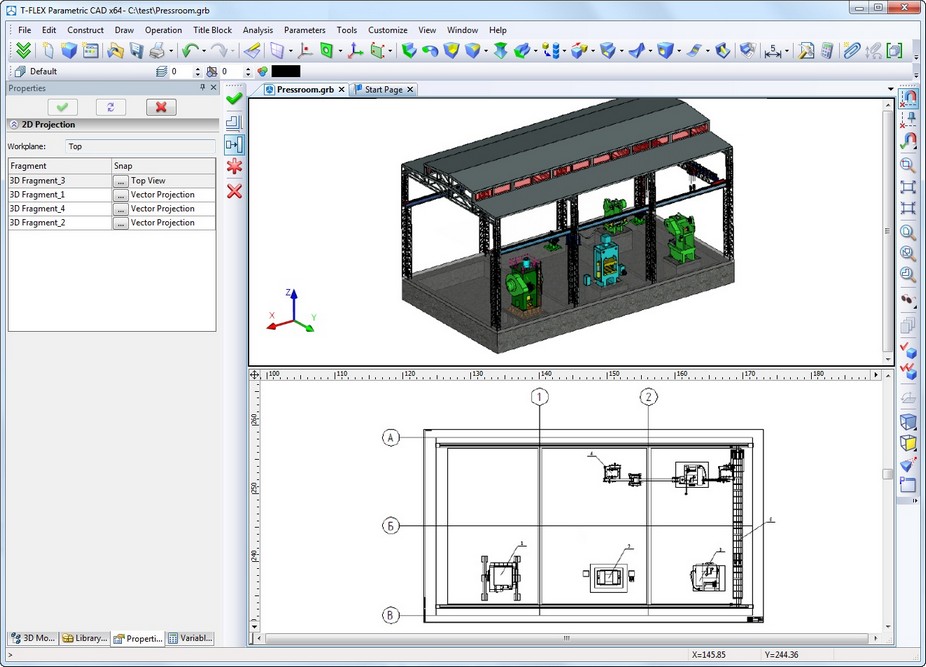This screenshot has width=926, height=667.
Task: Click the black color swatch
Action: click(286, 72)
